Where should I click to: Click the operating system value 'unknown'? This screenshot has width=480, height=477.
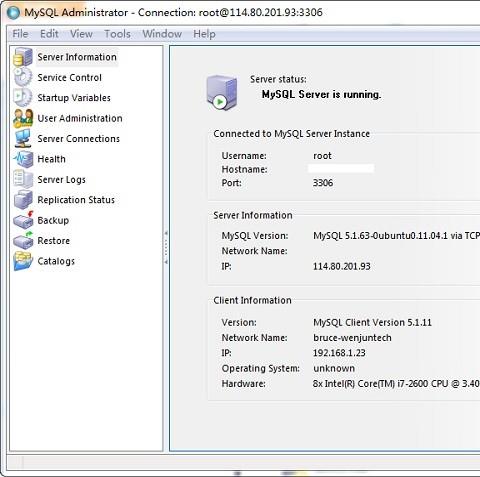334,368
